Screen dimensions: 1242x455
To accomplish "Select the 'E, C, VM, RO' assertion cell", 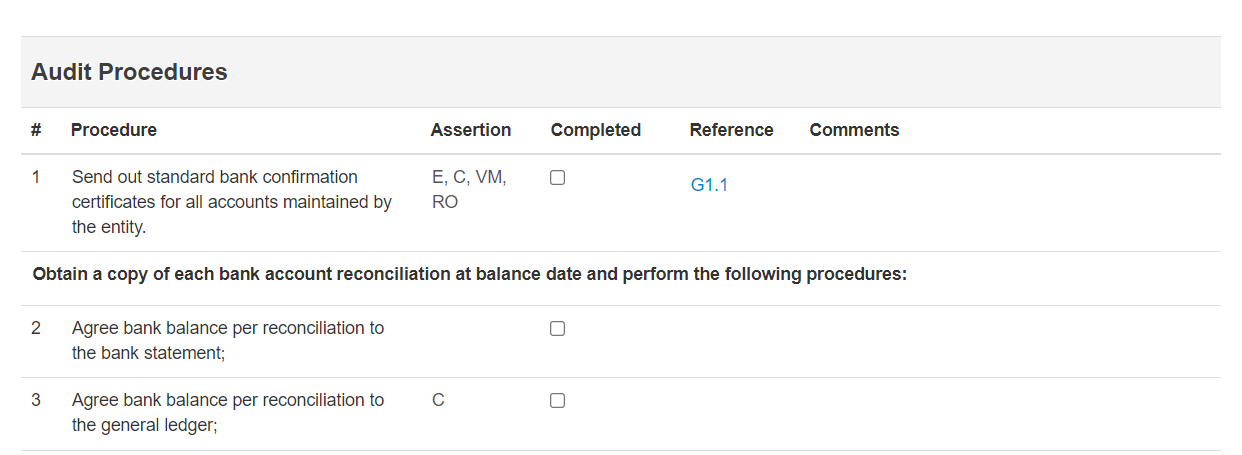I will (470, 189).
